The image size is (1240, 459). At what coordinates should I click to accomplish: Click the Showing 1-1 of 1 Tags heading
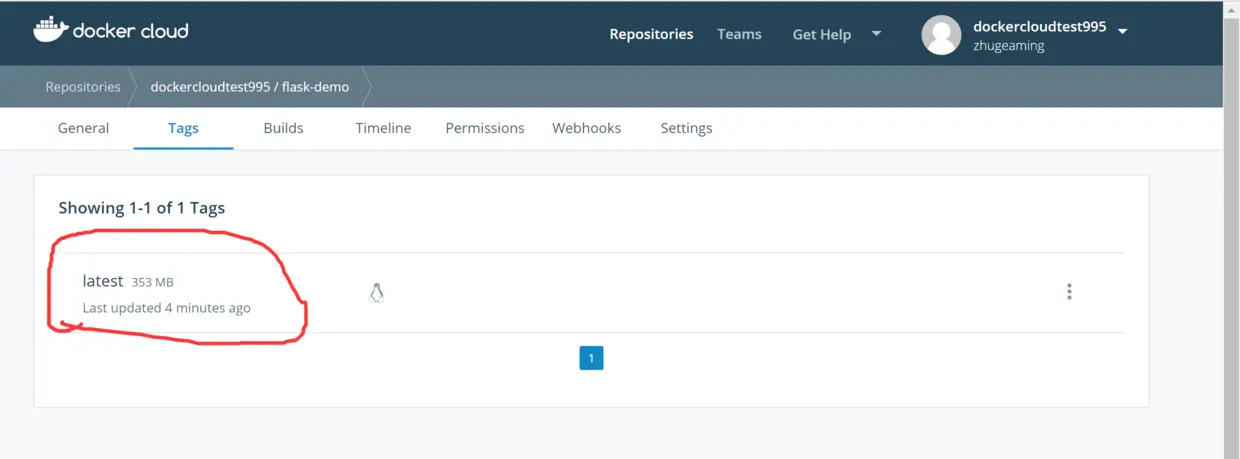tap(142, 208)
